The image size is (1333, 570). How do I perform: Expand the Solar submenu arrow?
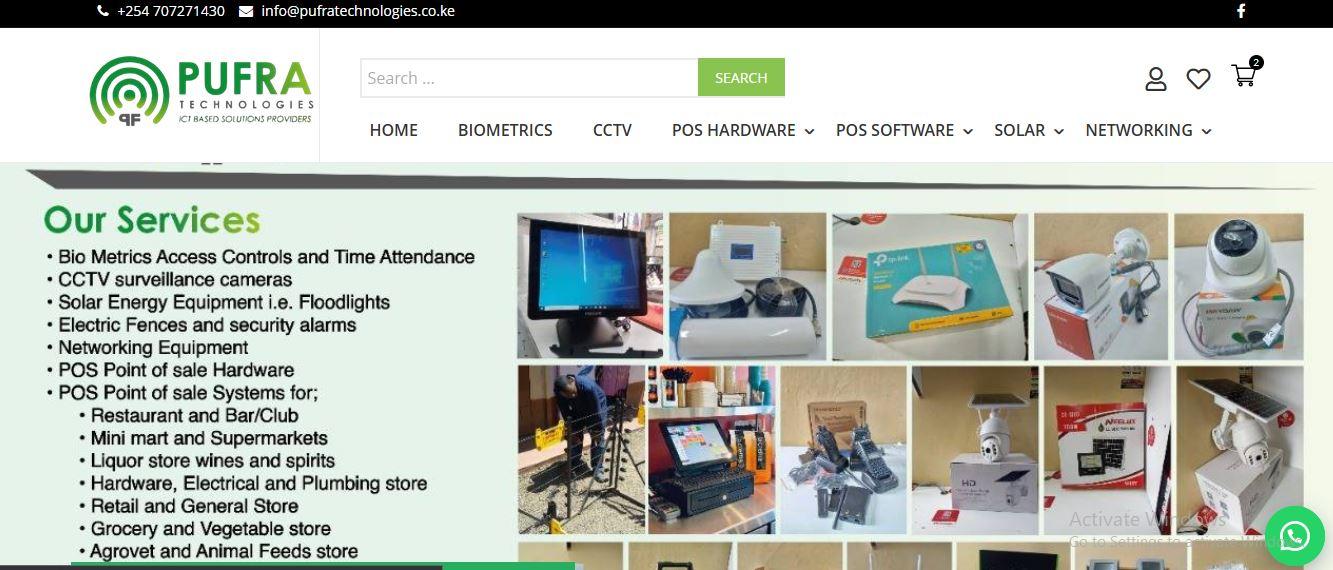tap(1059, 132)
